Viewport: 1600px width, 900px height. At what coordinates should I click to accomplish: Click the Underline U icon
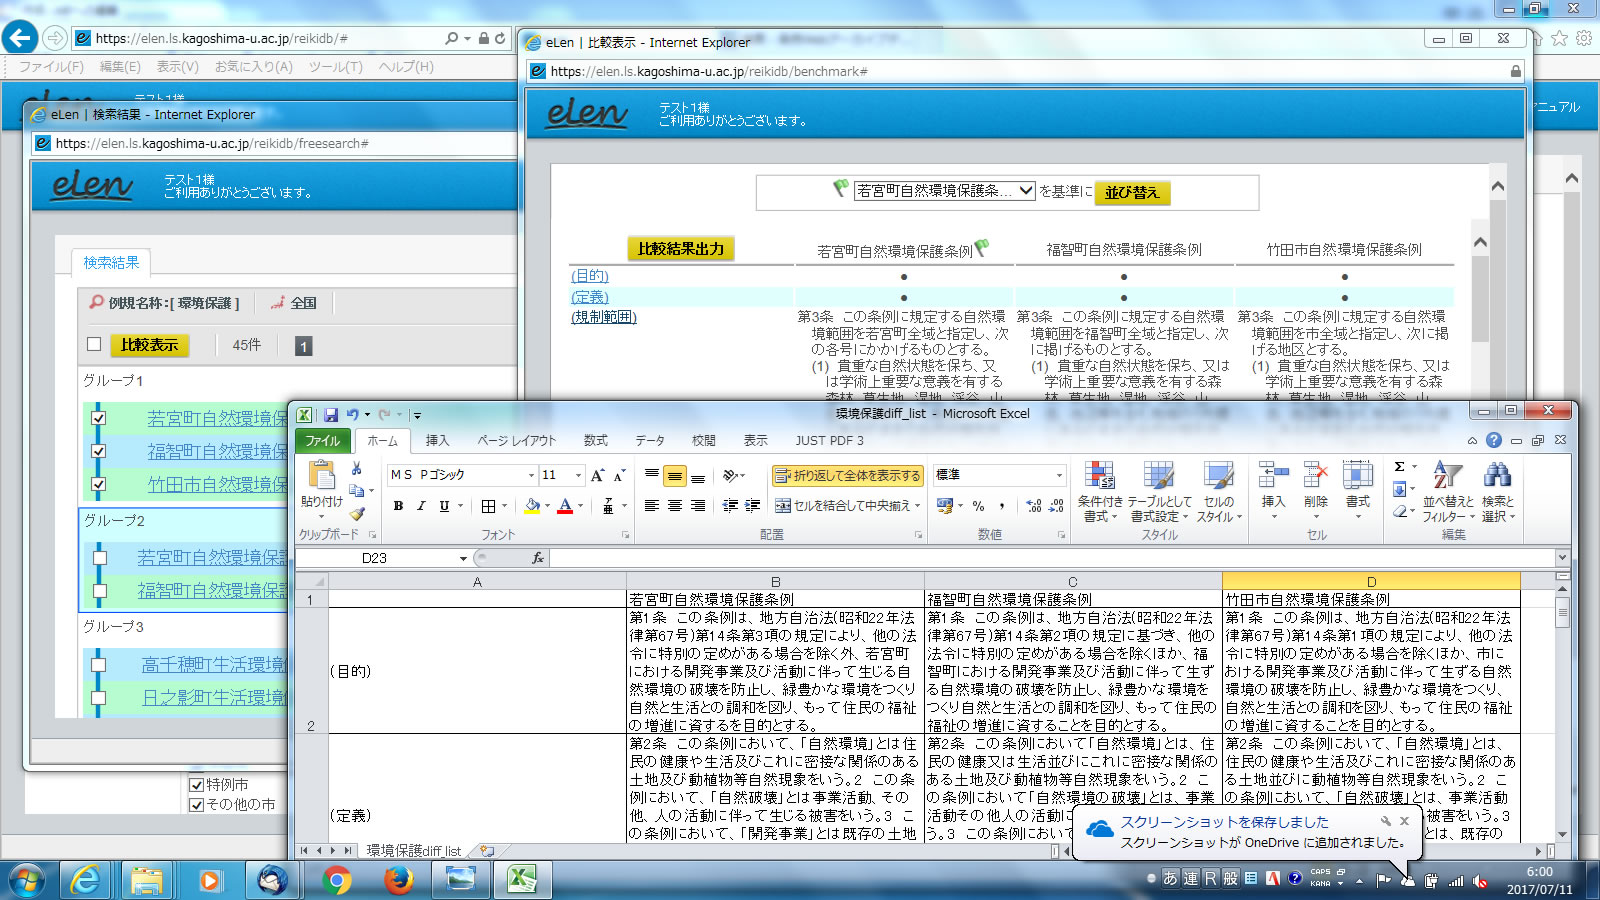pyautogui.click(x=444, y=506)
